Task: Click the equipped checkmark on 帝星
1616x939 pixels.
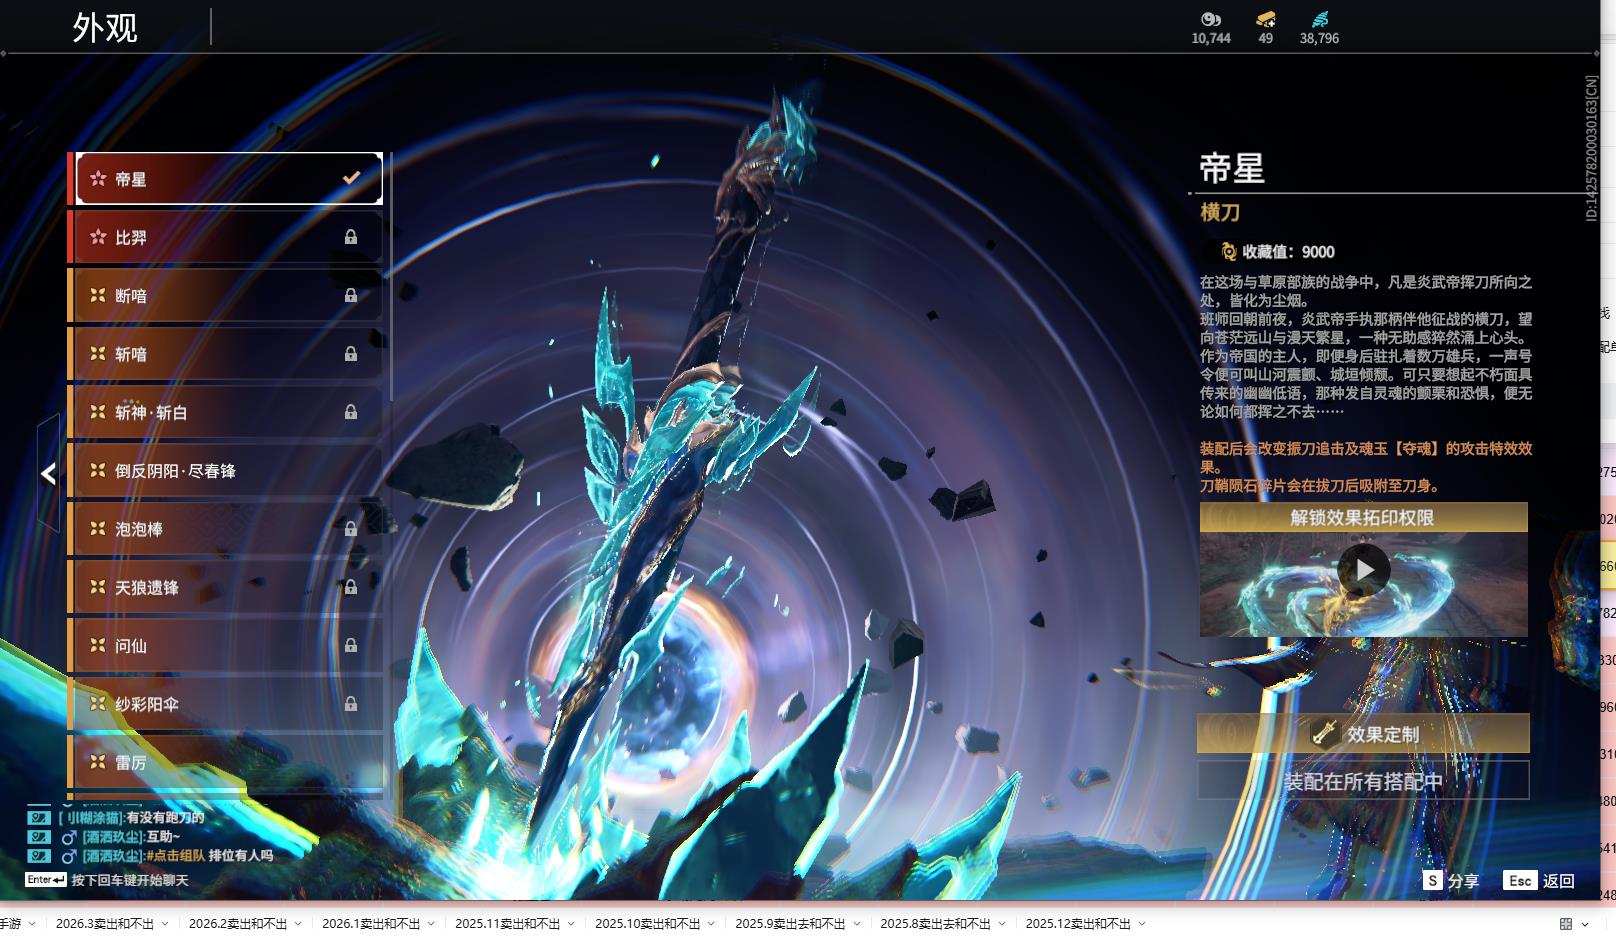Action: (351, 178)
